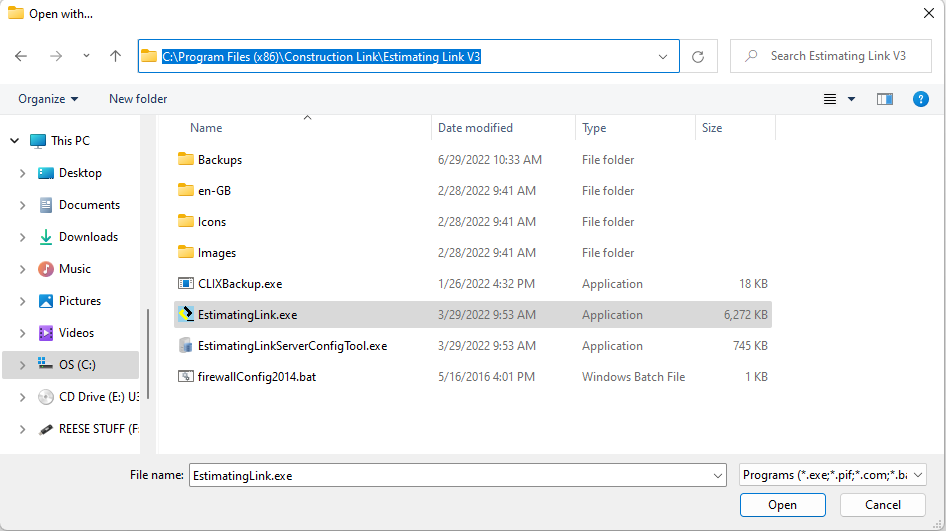The height and width of the screenshot is (531, 946).
Task: Click the search magnifier icon
Action: point(751,56)
